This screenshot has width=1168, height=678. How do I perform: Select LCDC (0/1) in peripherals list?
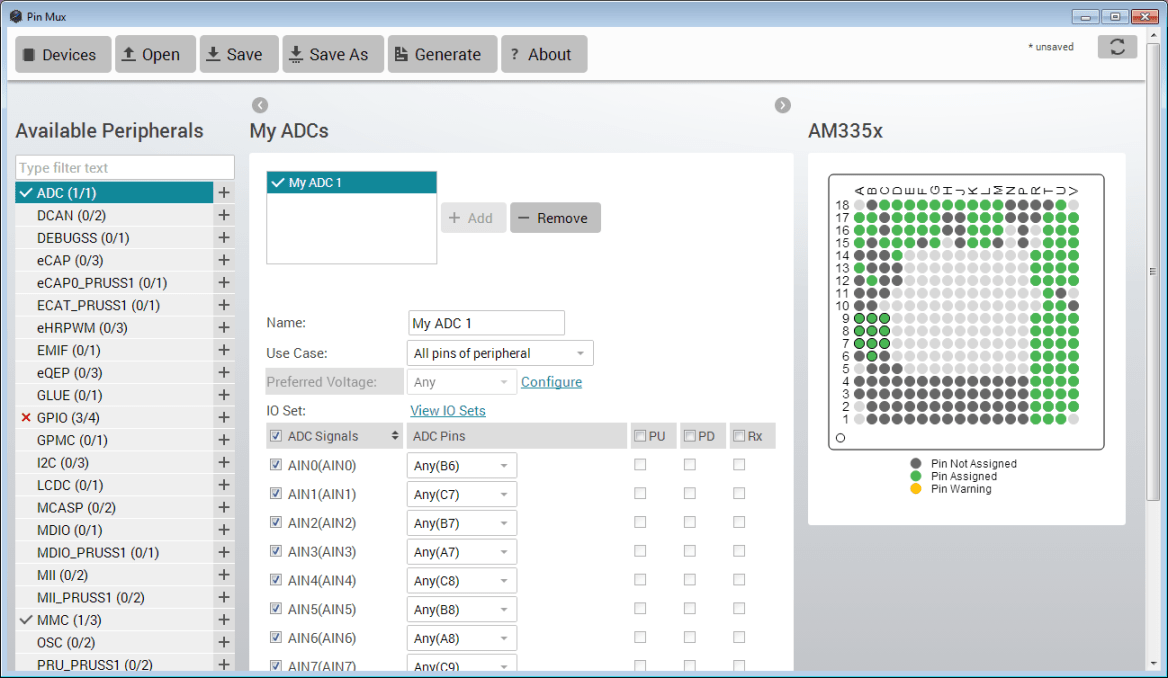pos(70,485)
